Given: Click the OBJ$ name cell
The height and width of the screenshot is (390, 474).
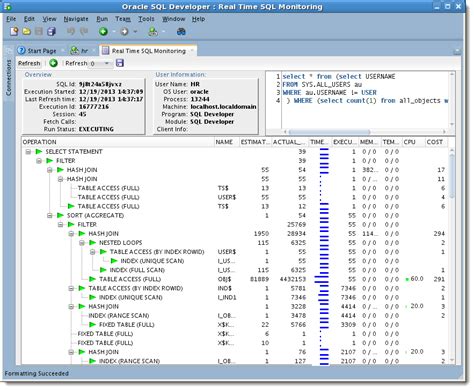Looking at the screenshot, I should (x=224, y=279).
